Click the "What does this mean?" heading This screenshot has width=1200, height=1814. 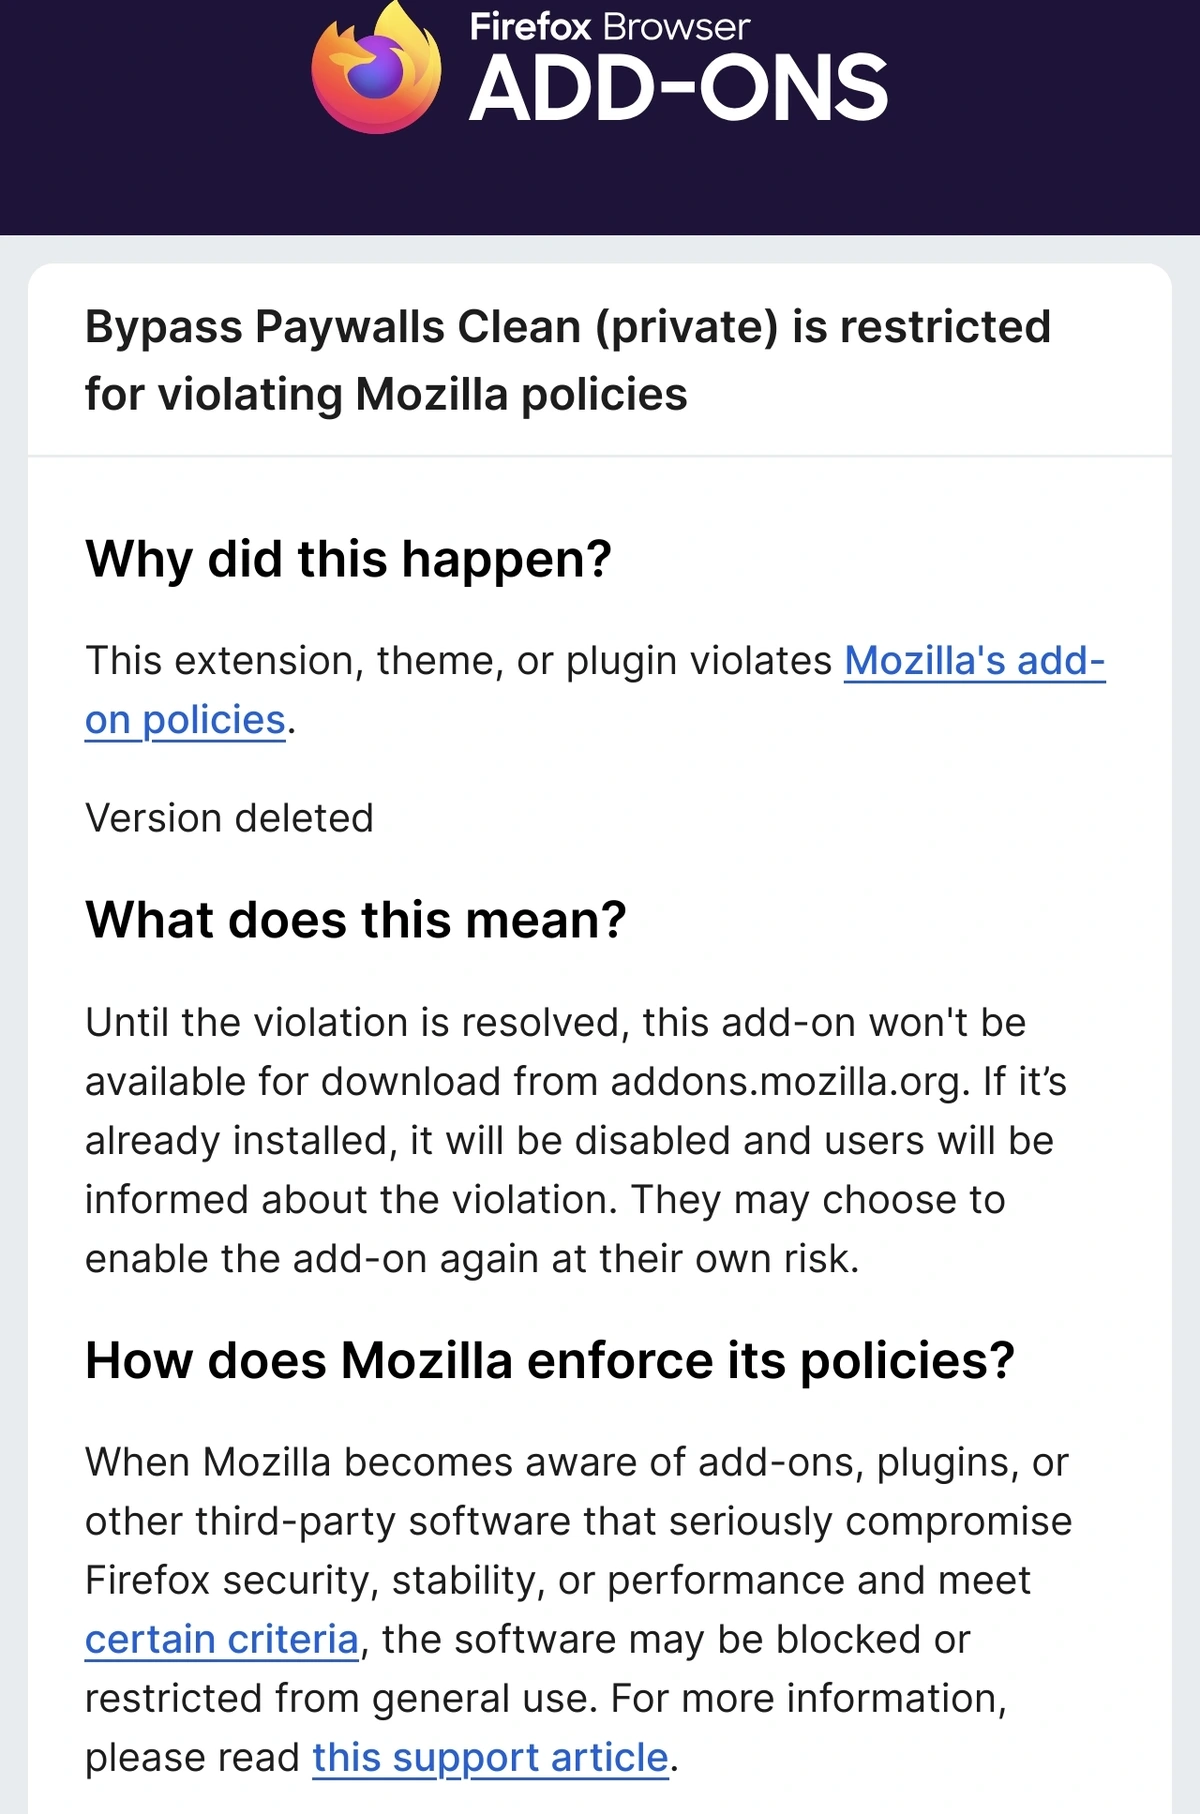click(355, 920)
